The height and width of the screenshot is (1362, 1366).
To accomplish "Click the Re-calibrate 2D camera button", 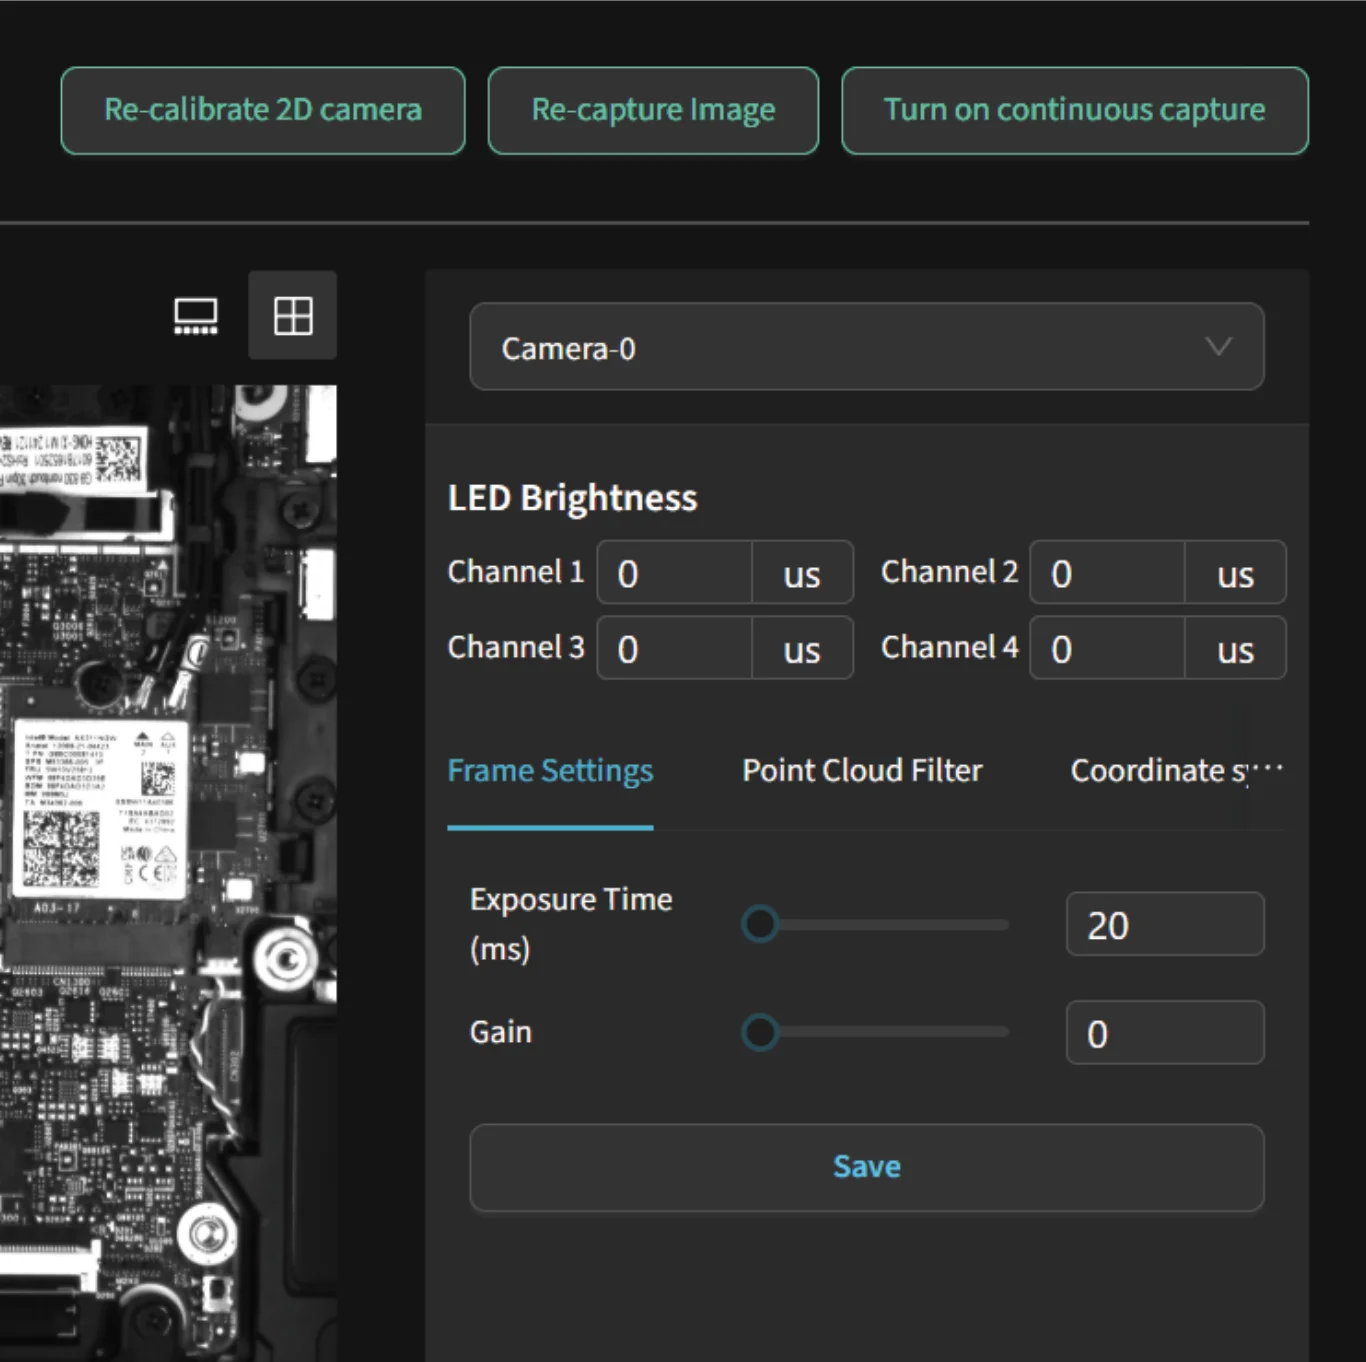I will point(263,110).
